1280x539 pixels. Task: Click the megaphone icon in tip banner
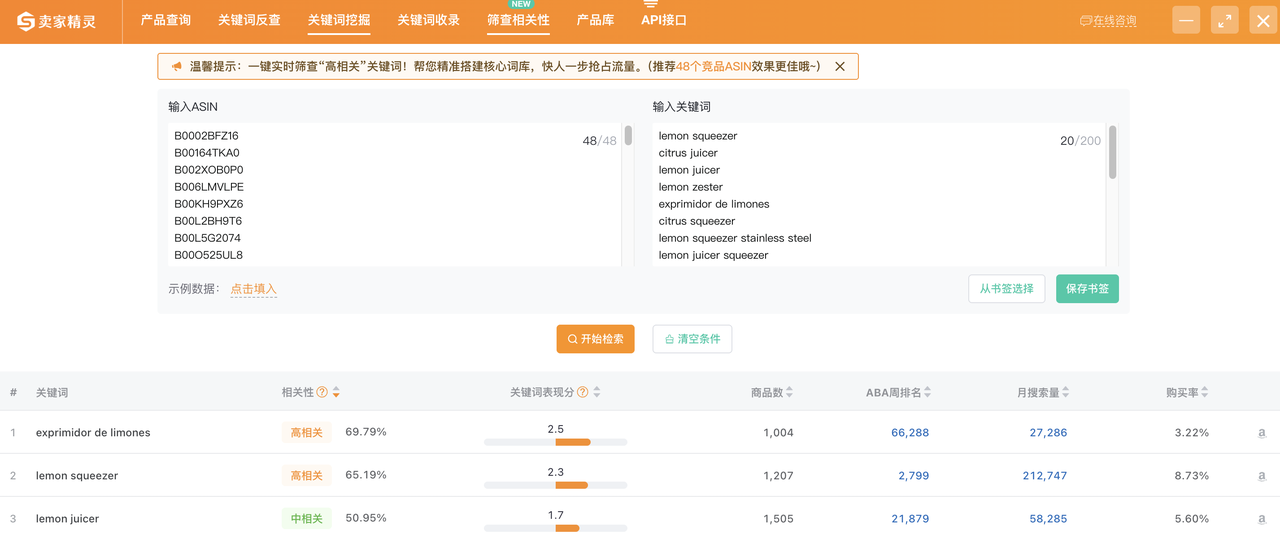176,66
